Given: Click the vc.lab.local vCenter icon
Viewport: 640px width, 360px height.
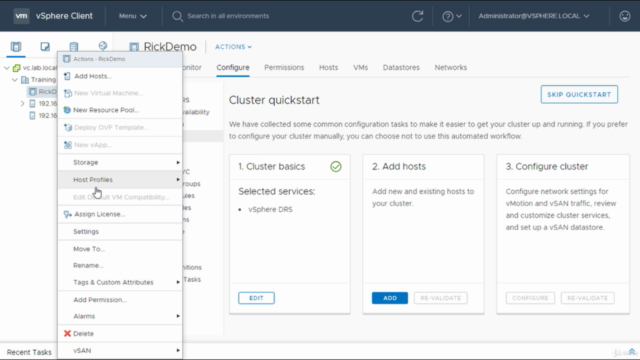Looking at the screenshot, I should (x=17, y=68).
